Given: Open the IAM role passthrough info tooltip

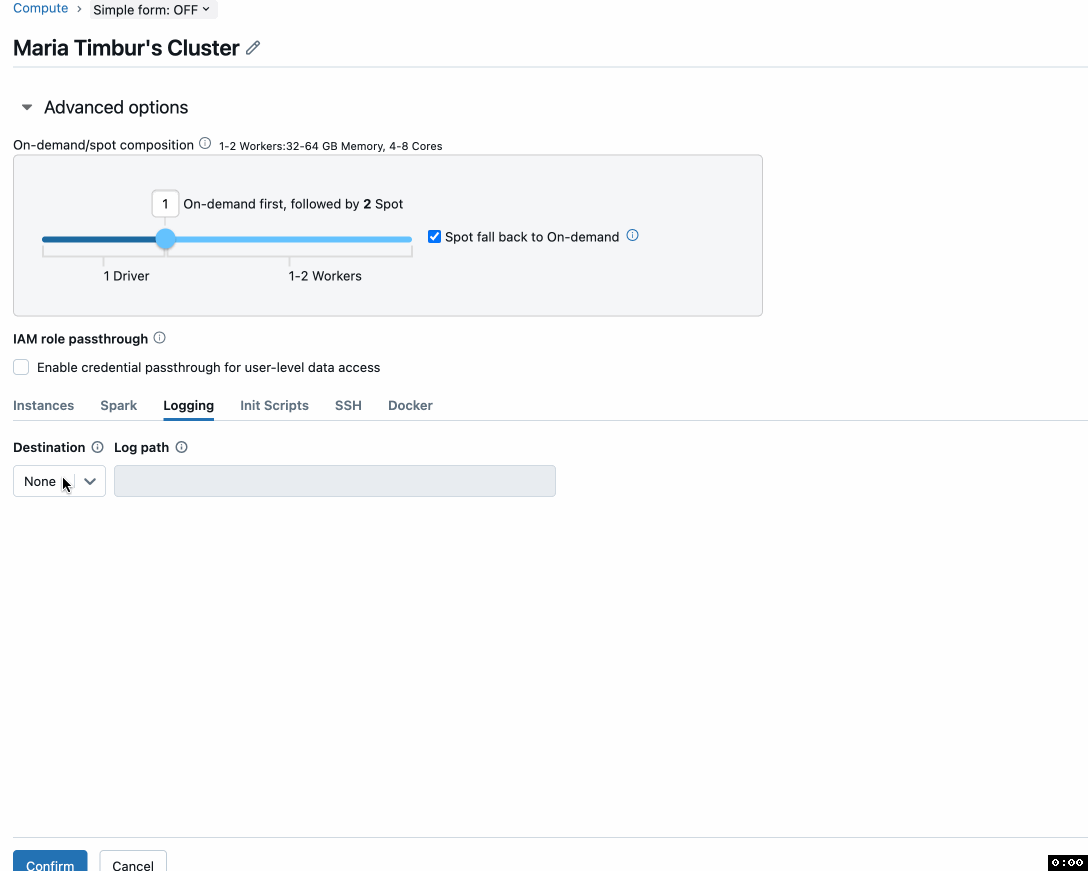Looking at the screenshot, I should 159,338.
